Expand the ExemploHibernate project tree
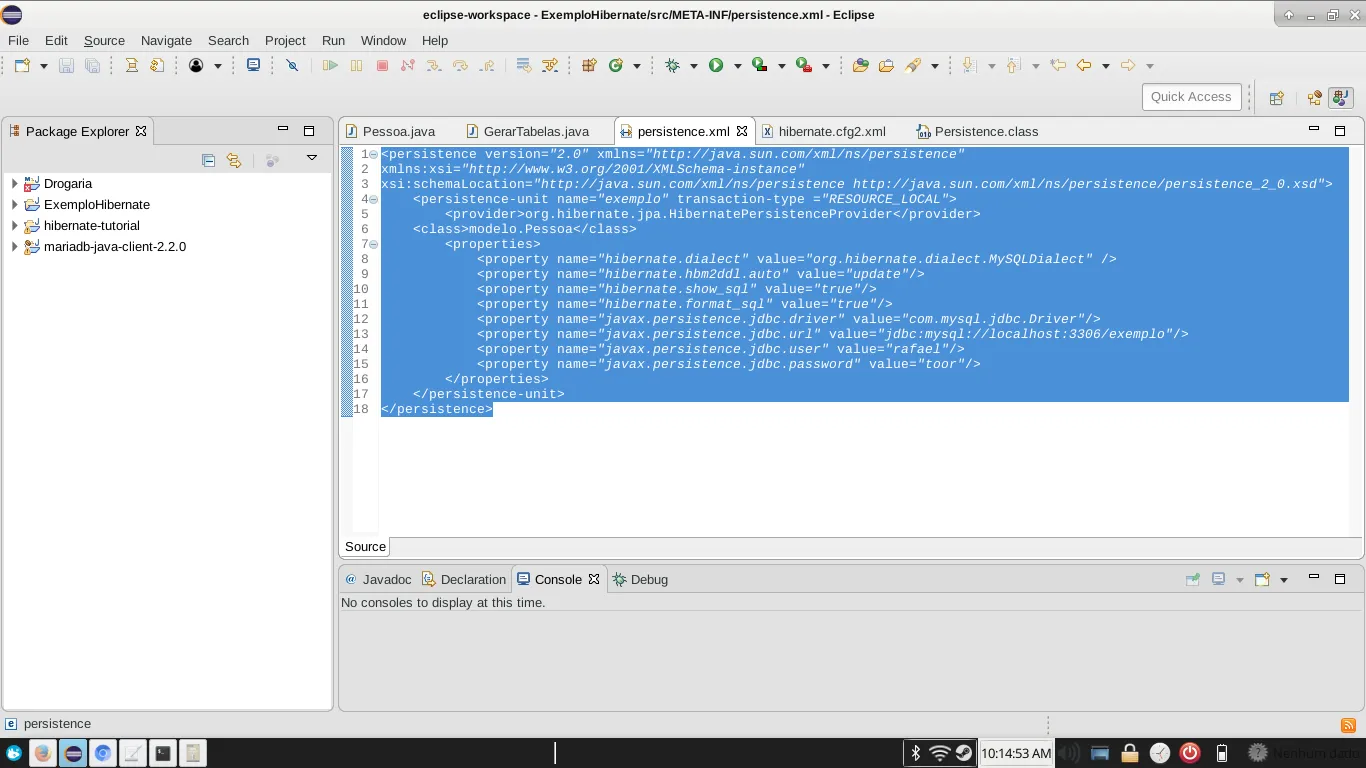1366x768 pixels. 14,205
